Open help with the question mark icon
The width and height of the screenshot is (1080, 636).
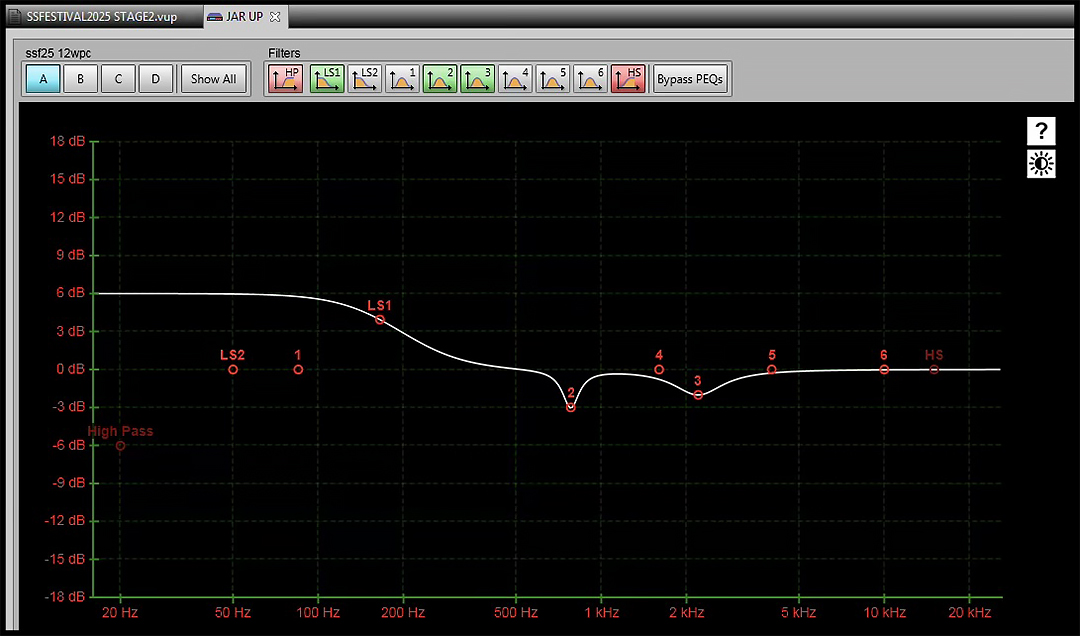click(1041, 130)
